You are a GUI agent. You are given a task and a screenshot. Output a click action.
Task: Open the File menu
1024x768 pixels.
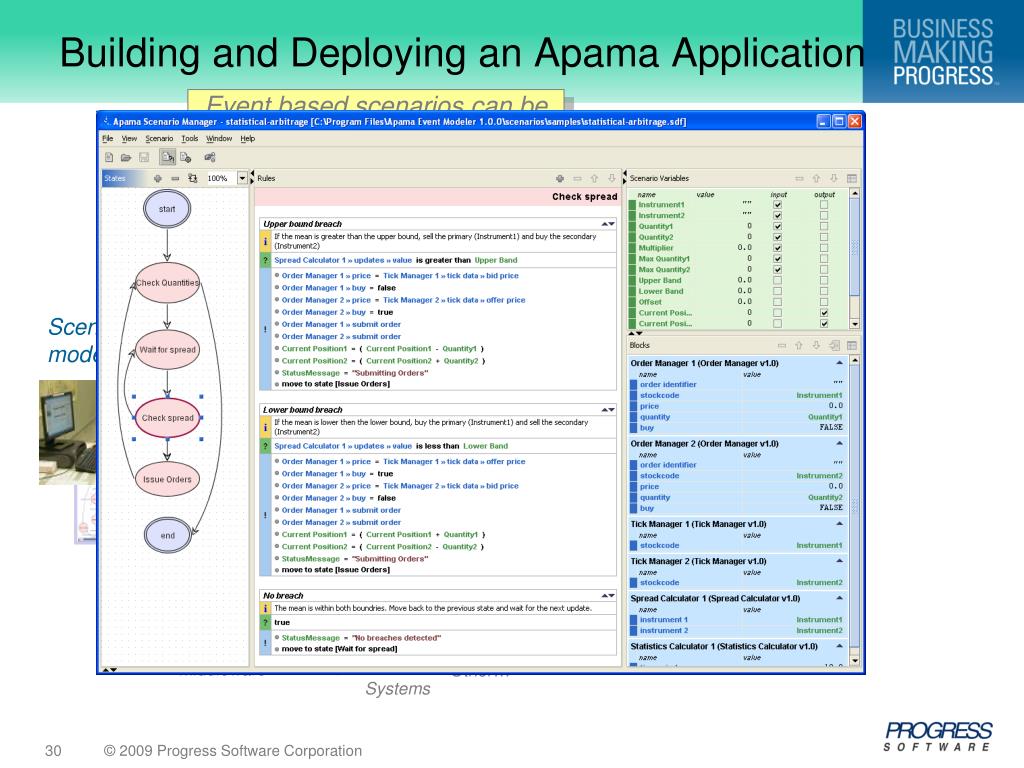click(x=108, y=138)
